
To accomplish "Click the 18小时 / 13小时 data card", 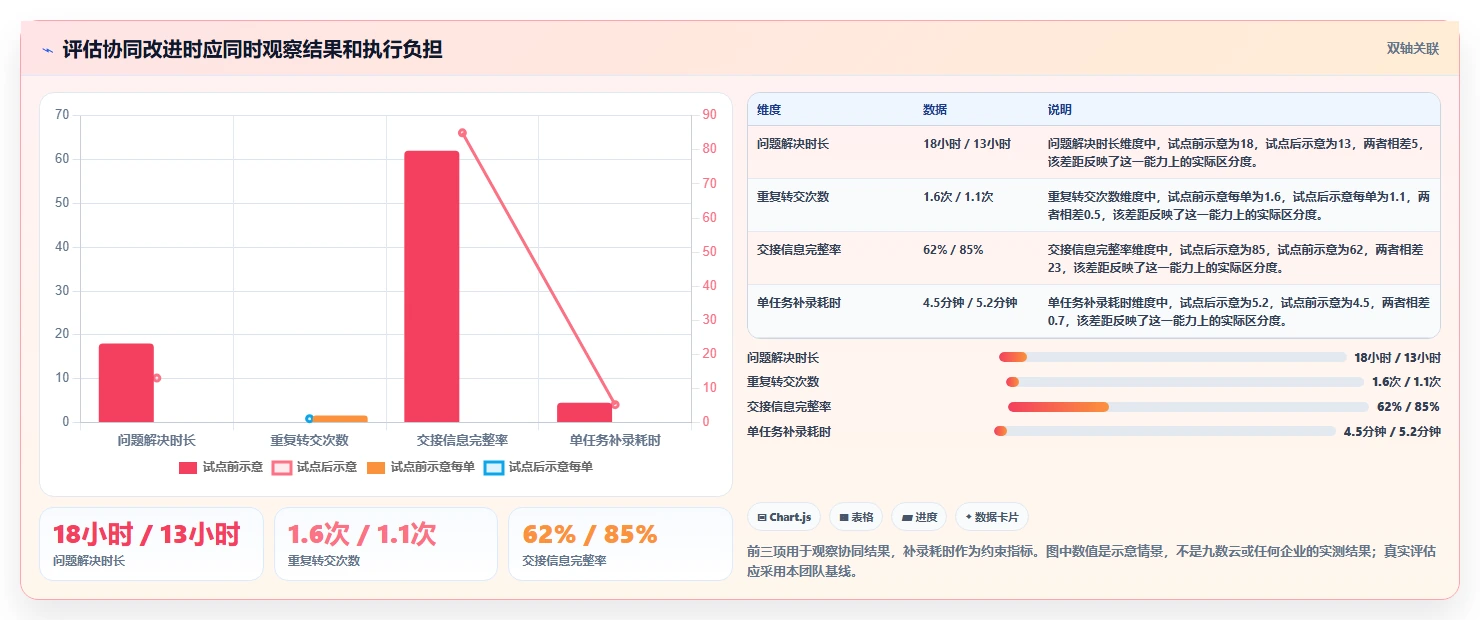I will [x=151, y=544].
